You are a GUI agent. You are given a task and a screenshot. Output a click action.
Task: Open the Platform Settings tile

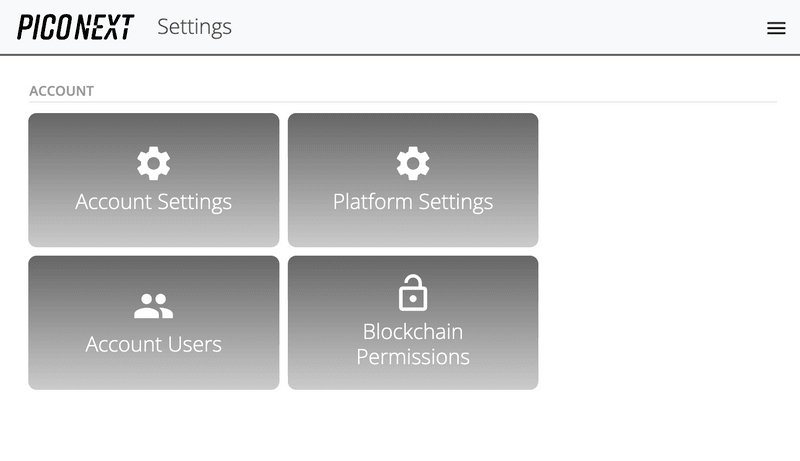point(413,180)
